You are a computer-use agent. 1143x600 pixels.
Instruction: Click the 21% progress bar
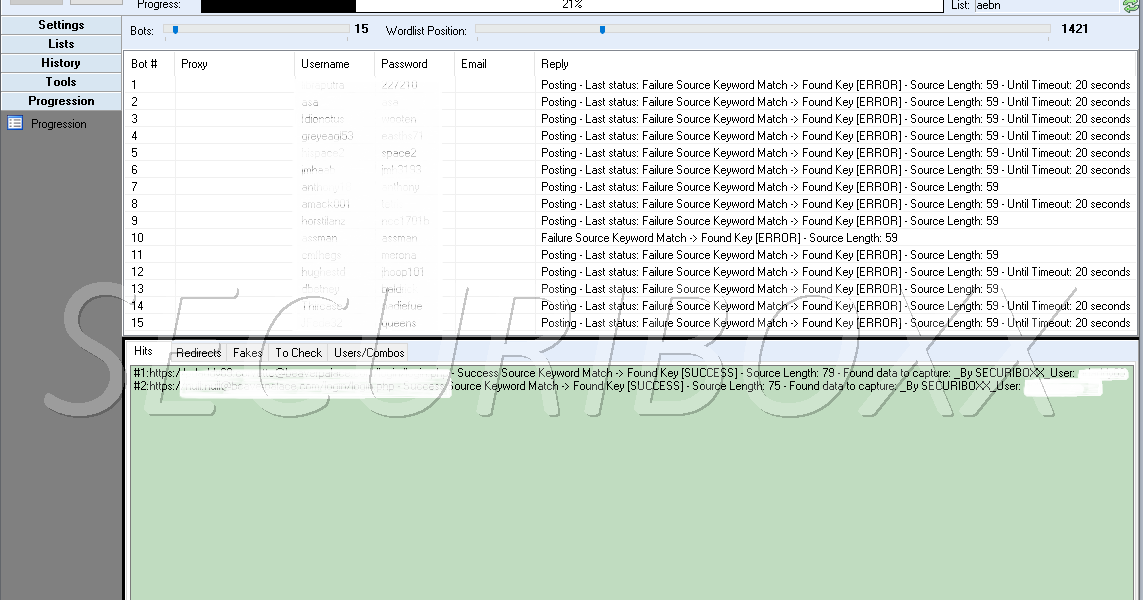coord(572,5)
